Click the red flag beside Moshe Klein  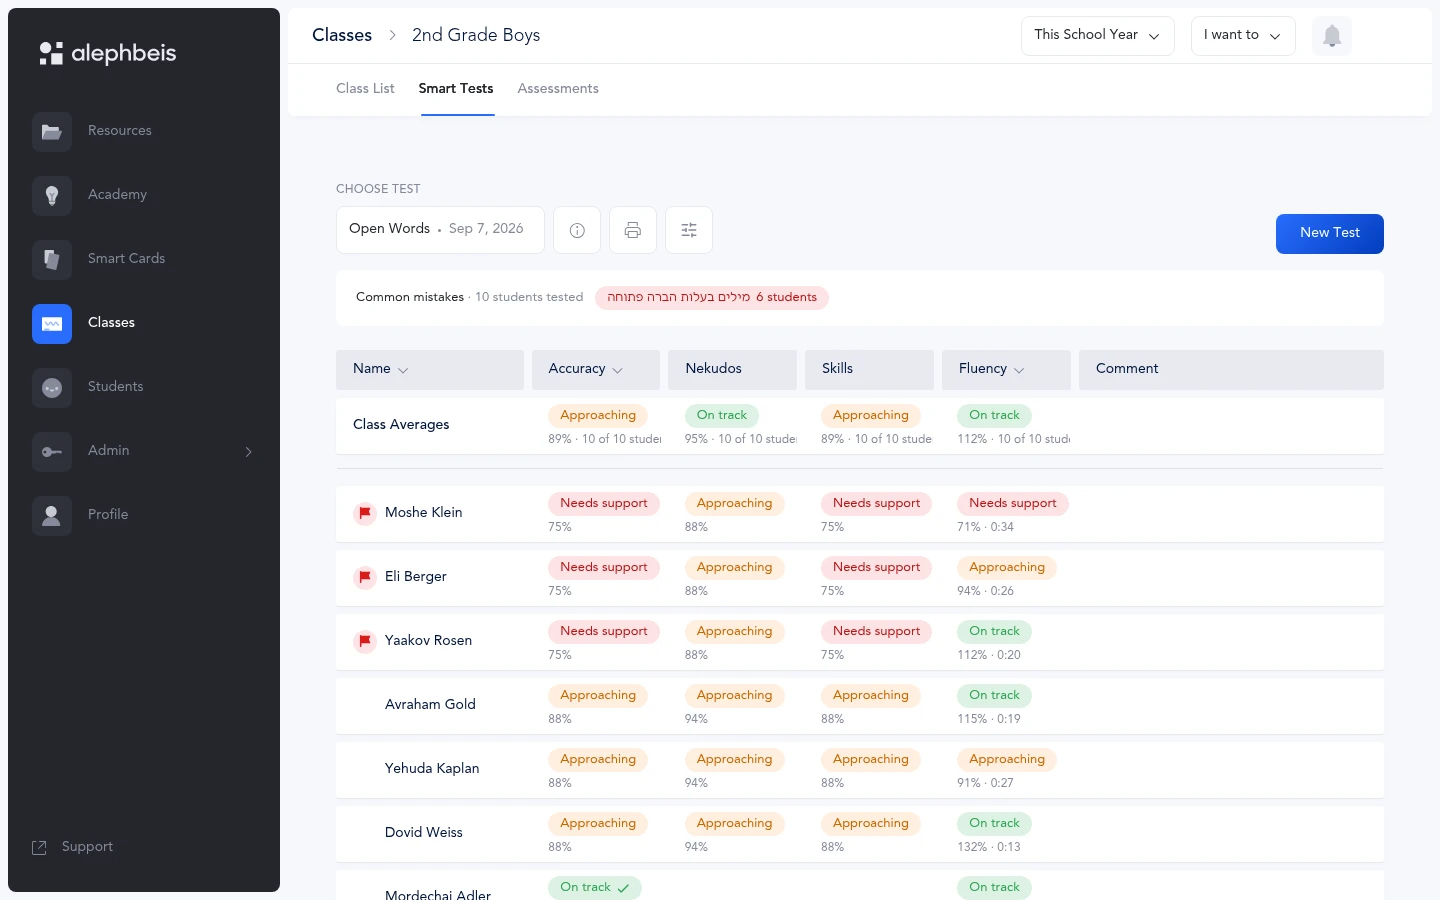365,513
